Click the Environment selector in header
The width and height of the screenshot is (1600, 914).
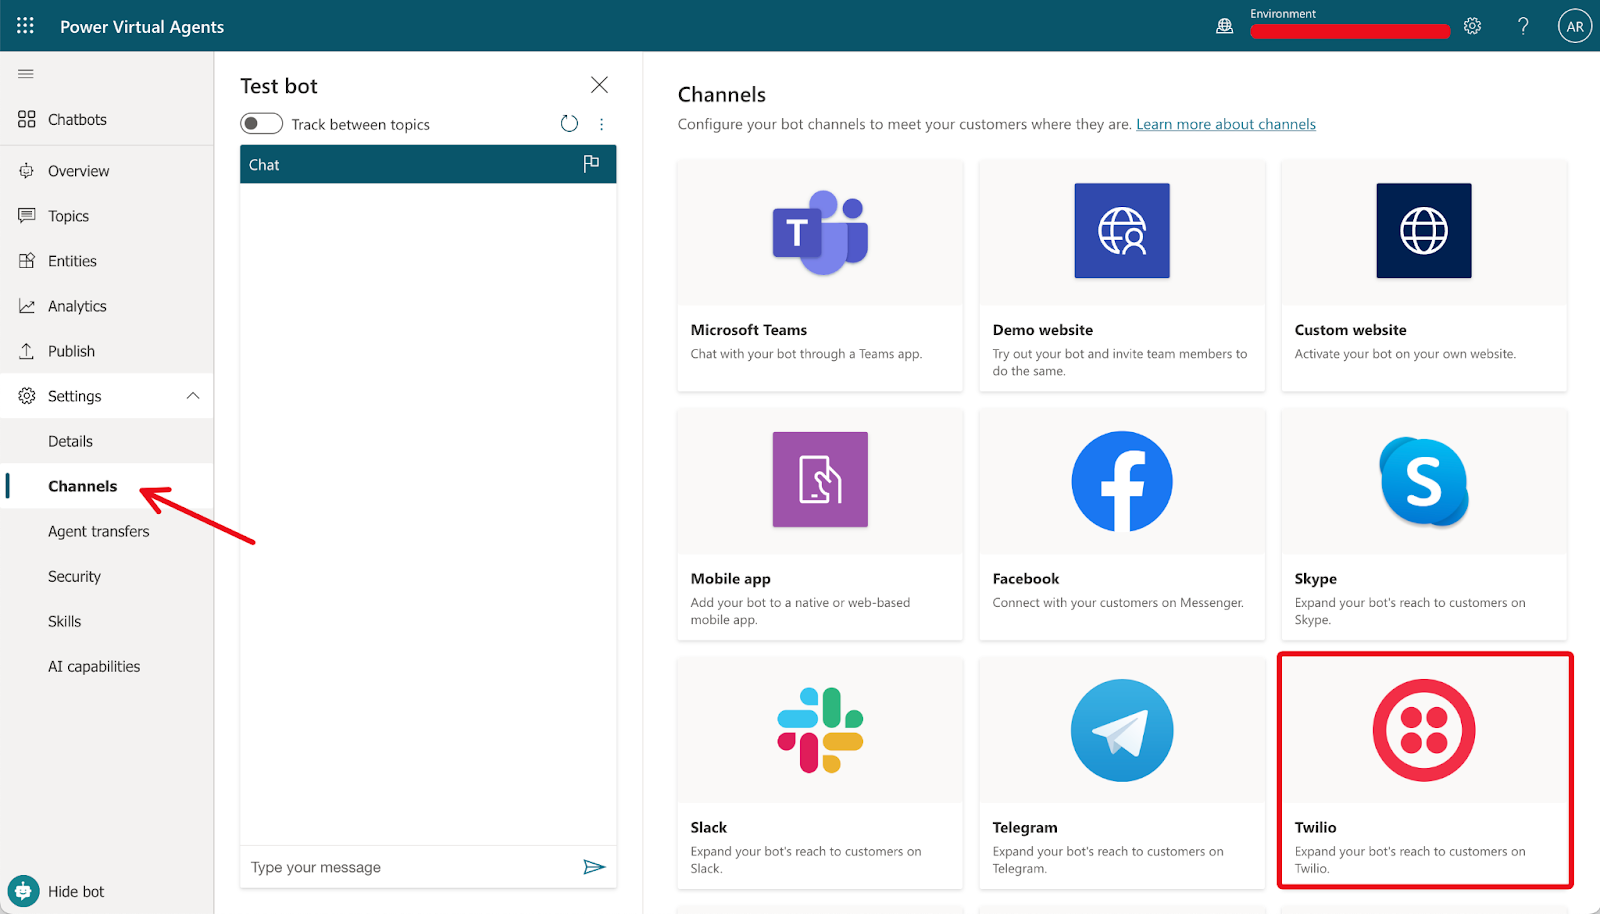(x=1349, y=24)
